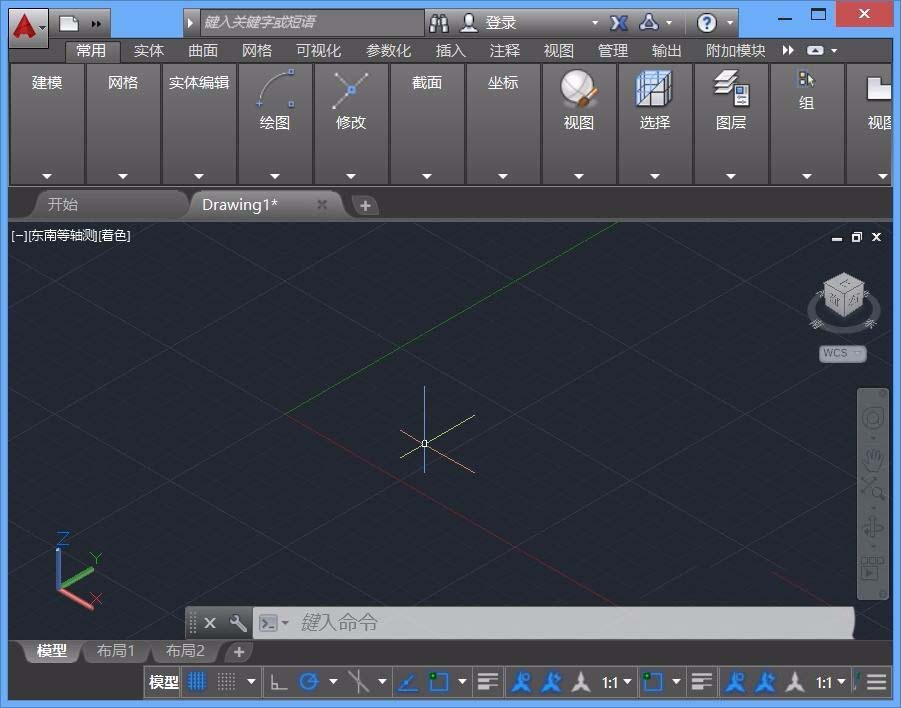Add new layout with plus button
Screen dimensions: 901x708
point(239,652)
